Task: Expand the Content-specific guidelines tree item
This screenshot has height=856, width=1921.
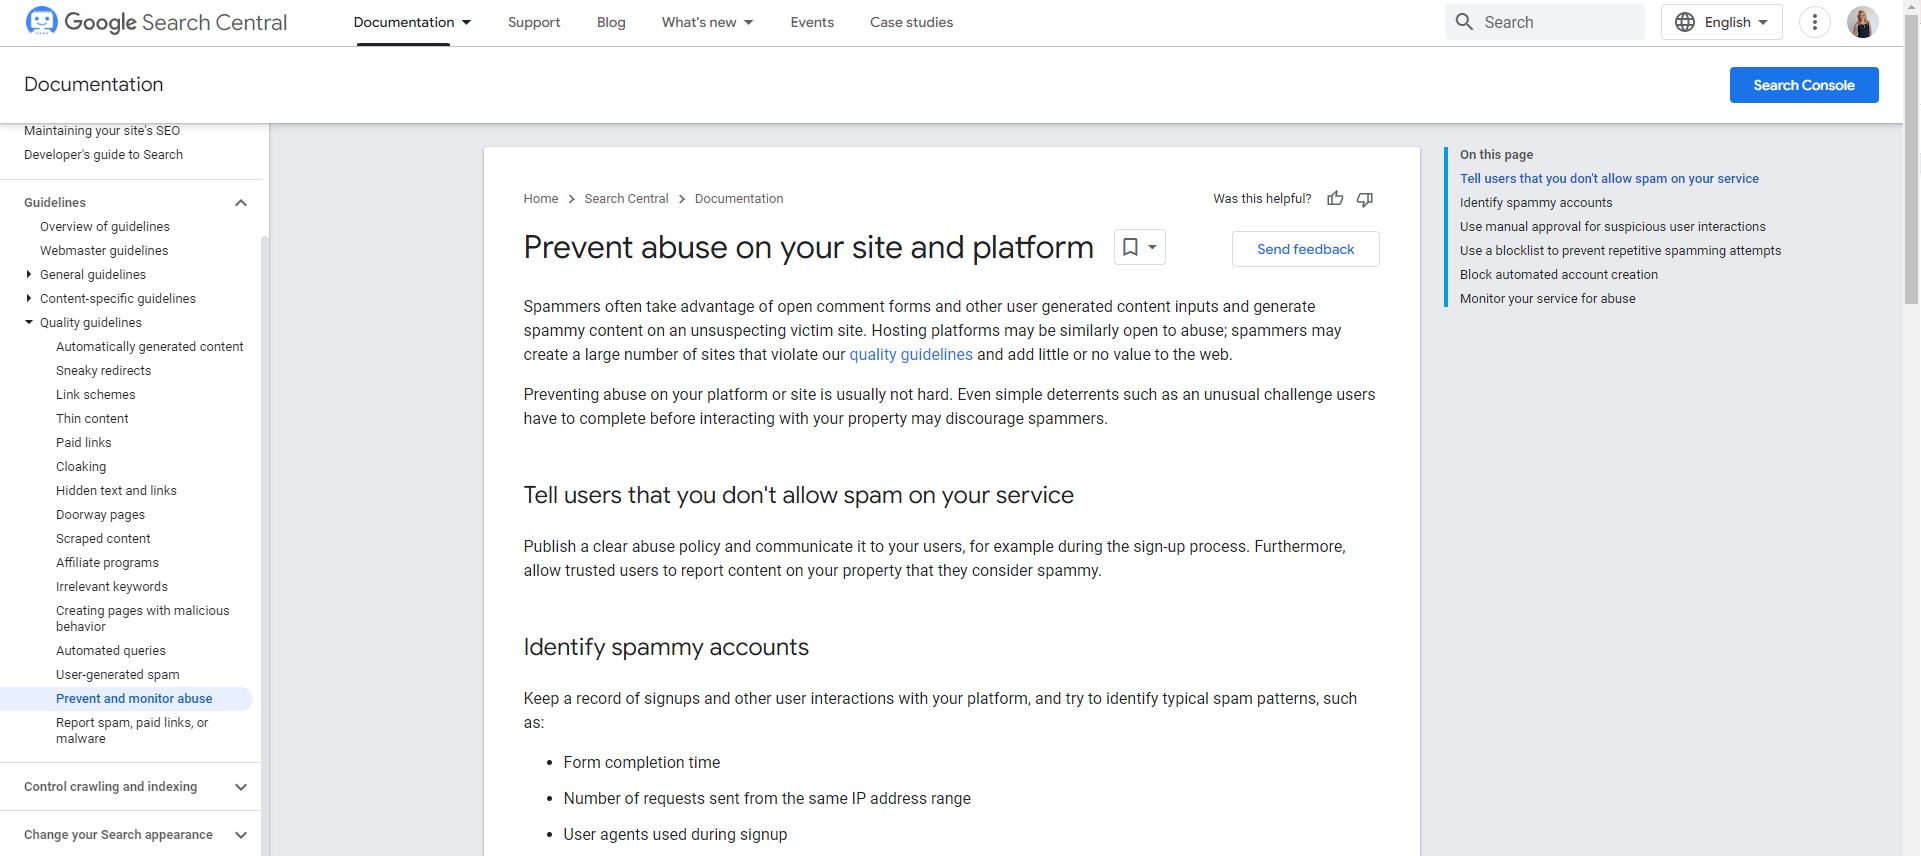Action: coord(29,298)
